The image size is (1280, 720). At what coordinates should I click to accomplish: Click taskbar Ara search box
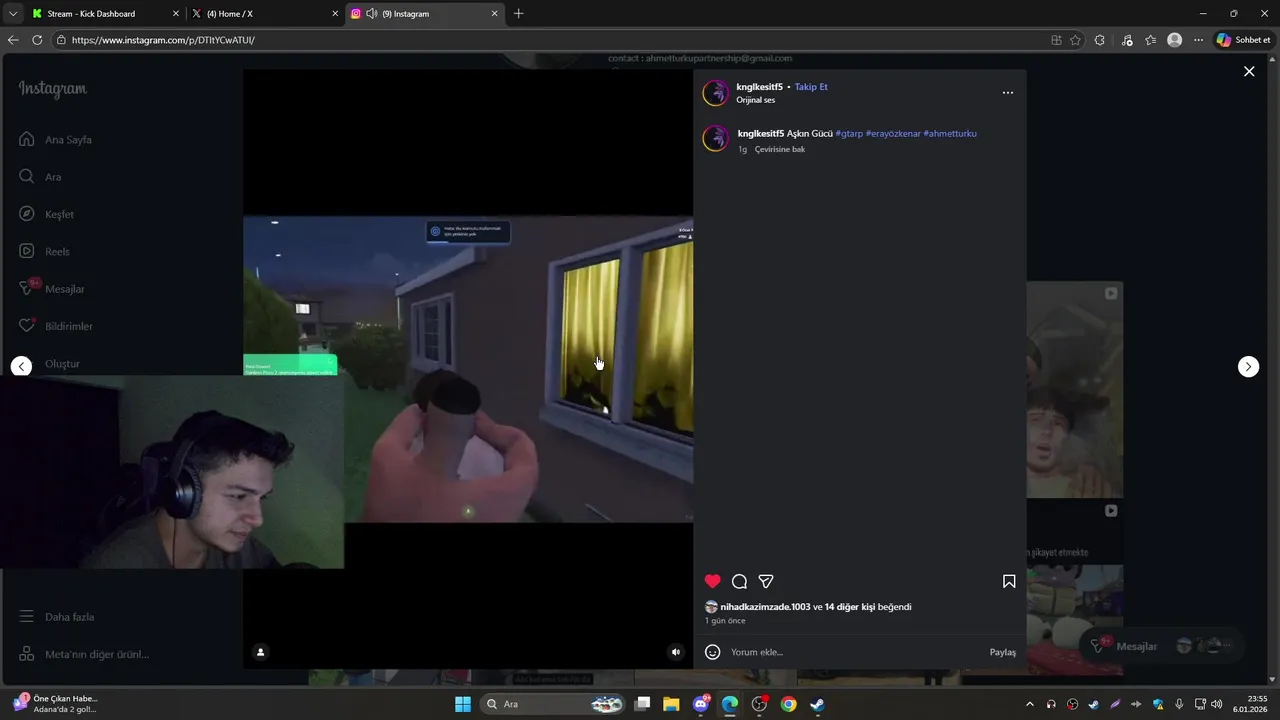[x=553, y=704]
